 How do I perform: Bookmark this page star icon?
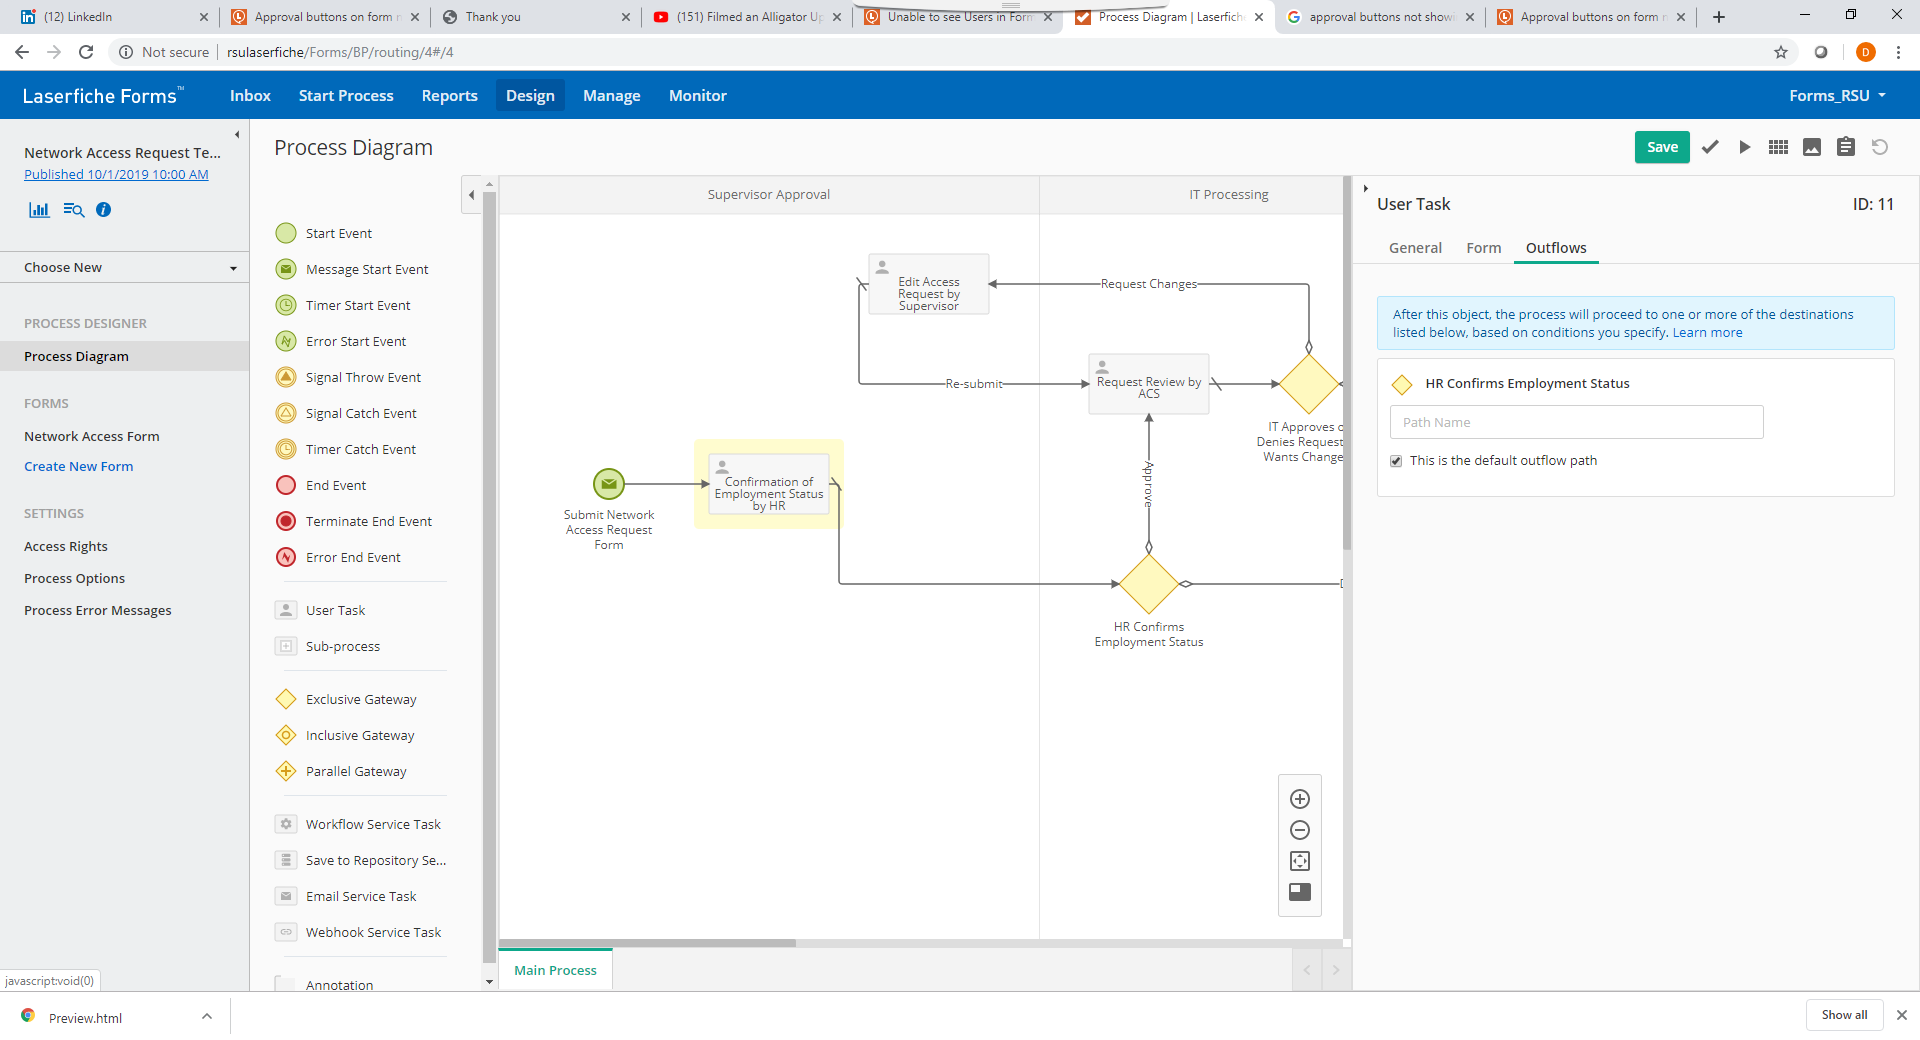1781,52
